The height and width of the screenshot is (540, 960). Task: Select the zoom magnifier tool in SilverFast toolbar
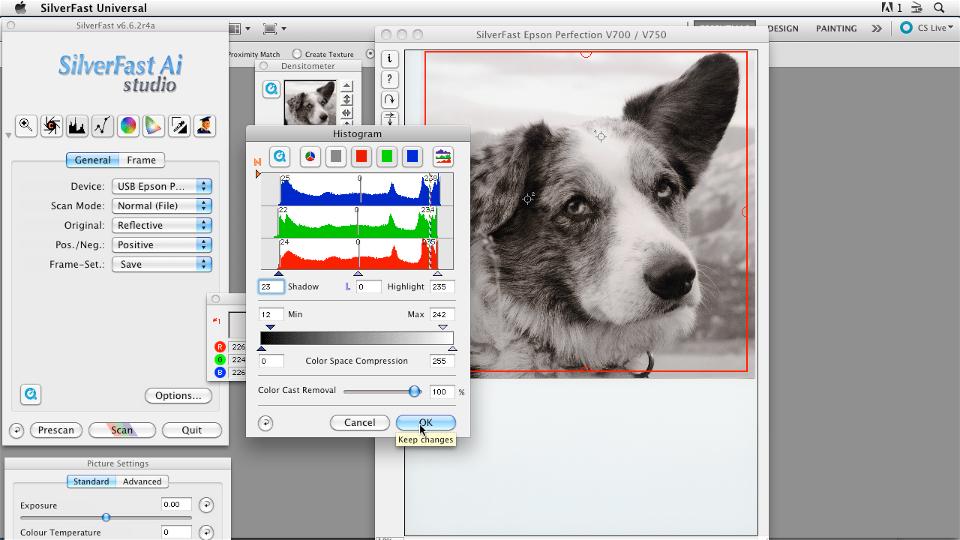[x=26, y=126]
